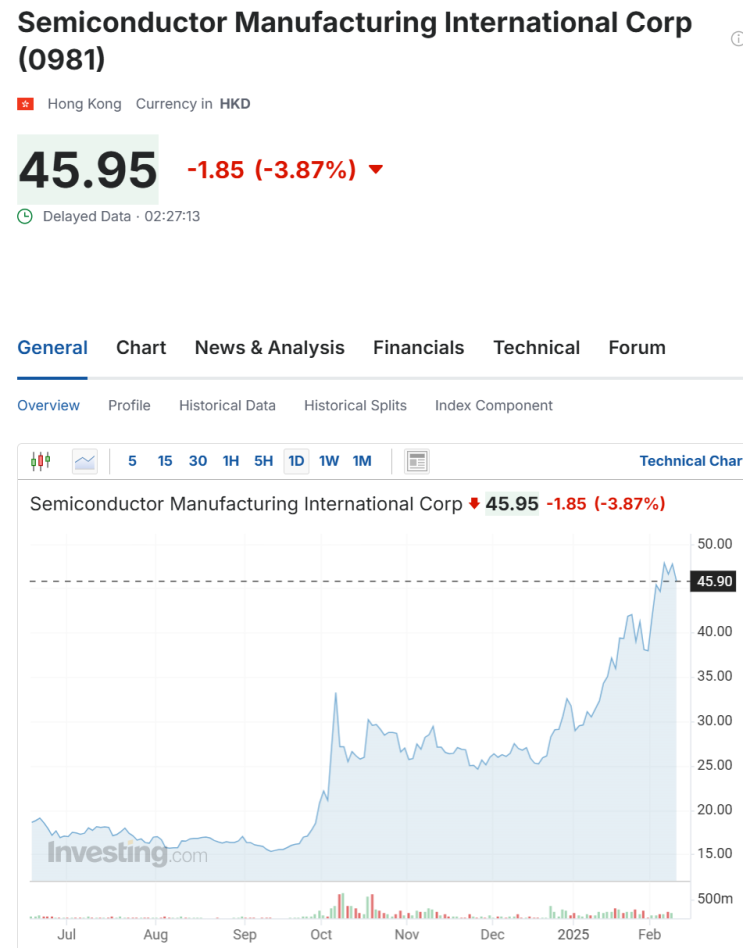743x948 pixels.
Task: Click the 45.90 price label on the chart axis
Action: [x=714, y=581]
